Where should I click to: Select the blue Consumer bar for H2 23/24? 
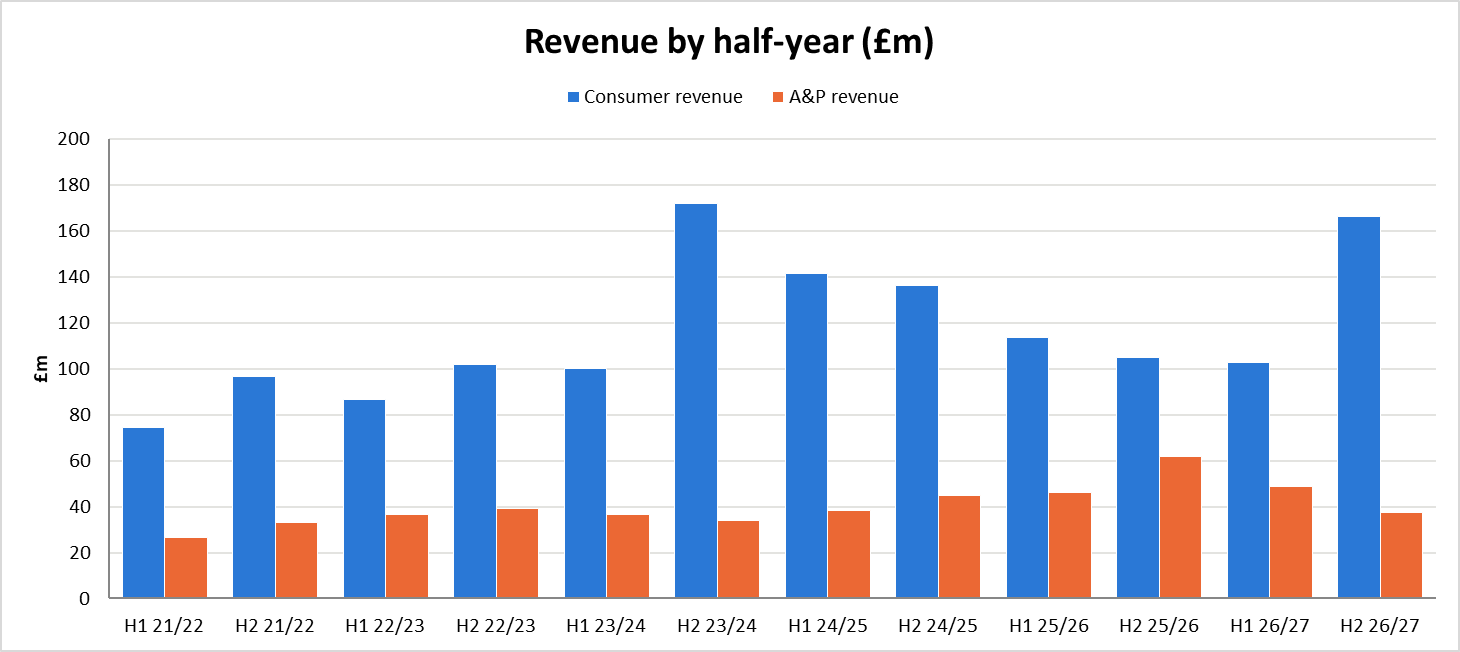pyautogui.click(x=696, y=401)
